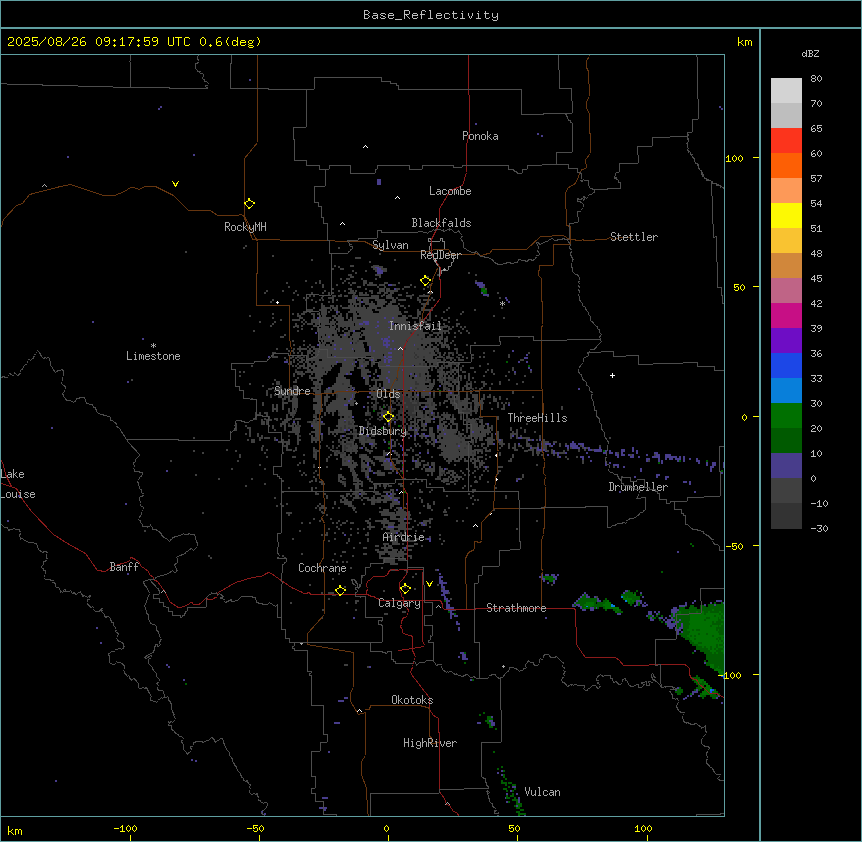862x842 pixels.
Task: Click the -50 tick on bottom axis
Action: pos(255,828)
